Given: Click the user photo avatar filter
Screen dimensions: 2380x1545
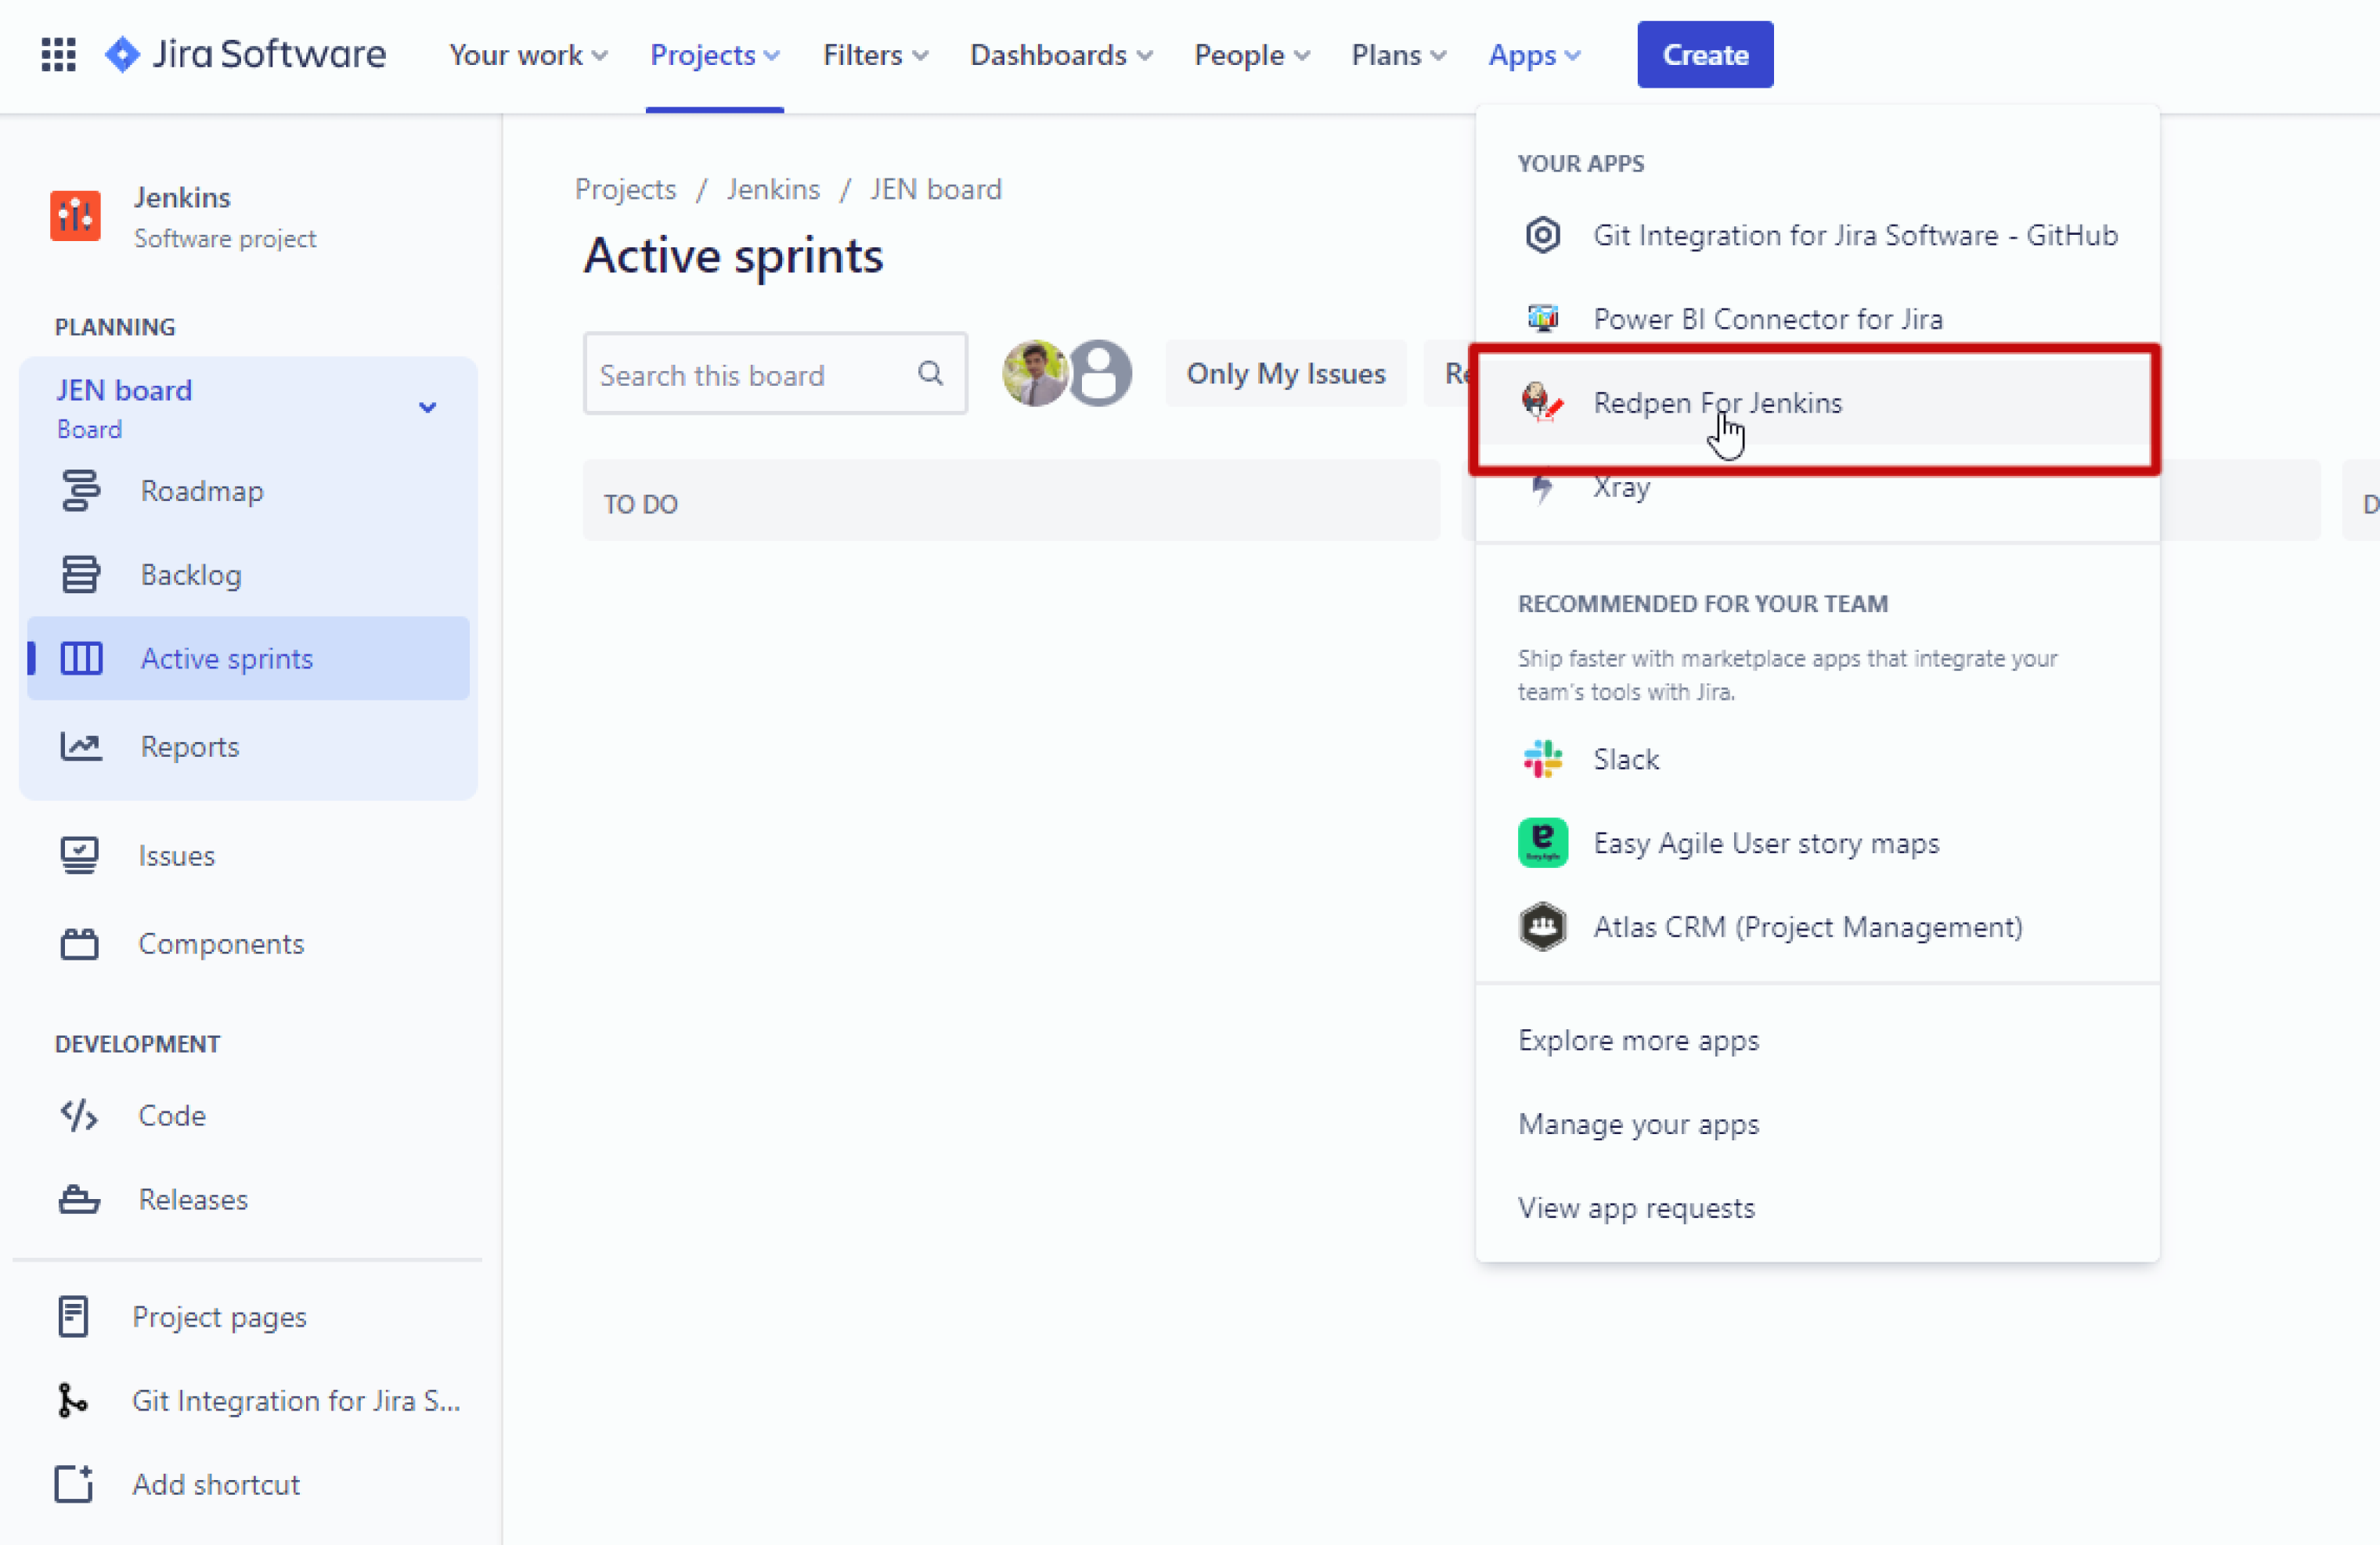Looking at the screenshot, I should pos(1035,373).
